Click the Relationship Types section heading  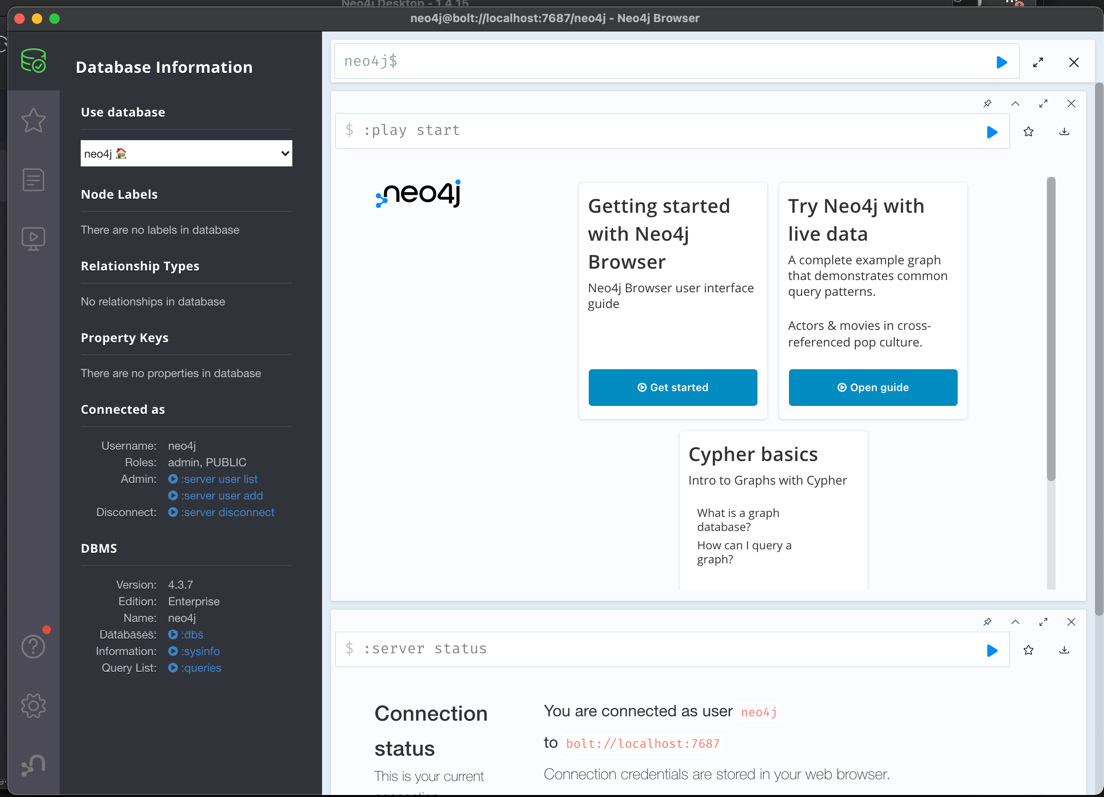[139, 266]
